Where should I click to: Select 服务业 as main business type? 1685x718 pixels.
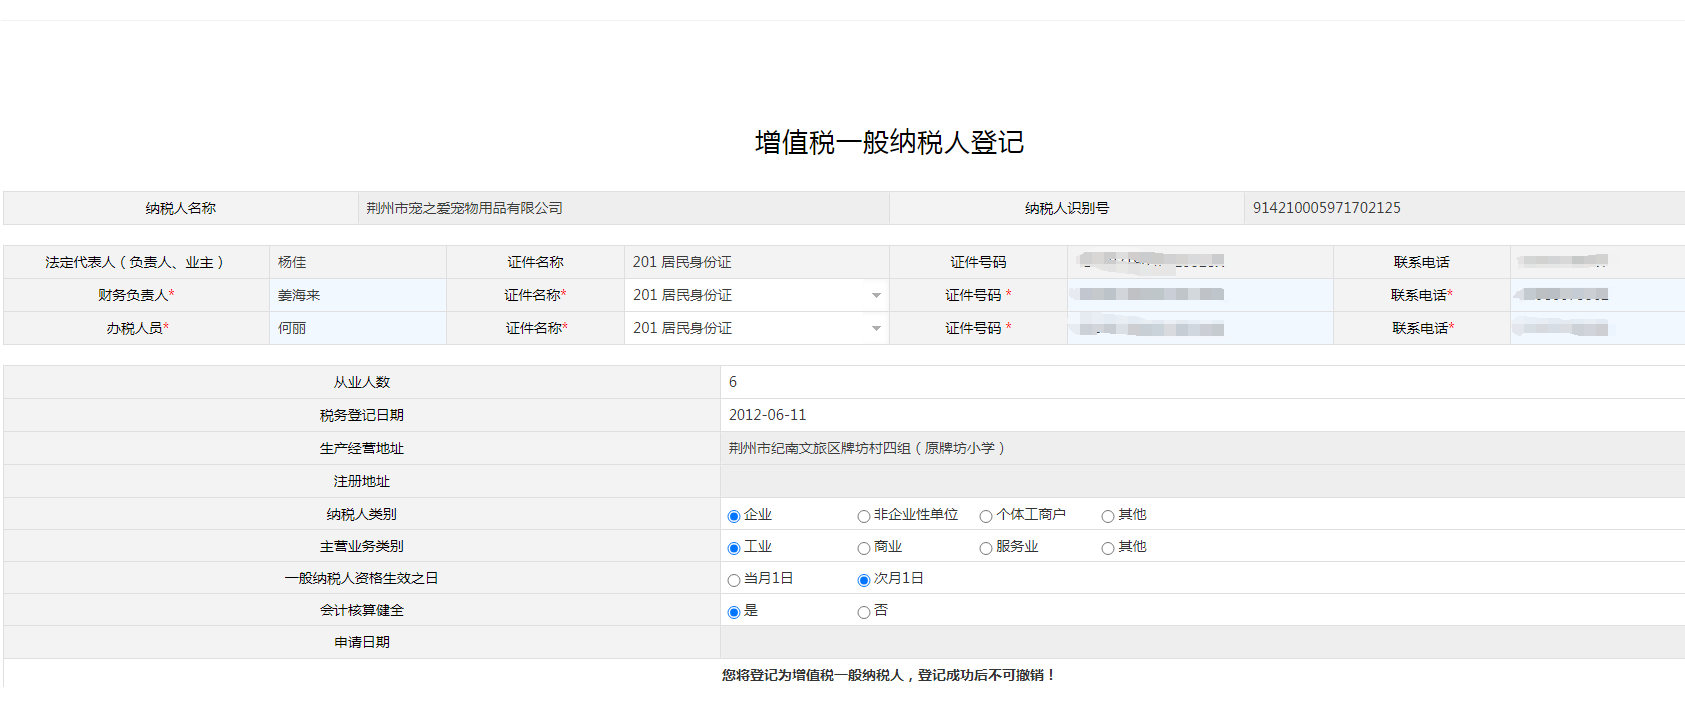(x=986, y=548)
